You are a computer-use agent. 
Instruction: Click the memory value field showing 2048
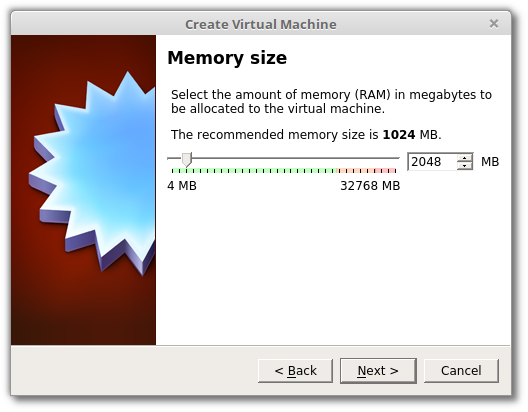click(432, 162)
